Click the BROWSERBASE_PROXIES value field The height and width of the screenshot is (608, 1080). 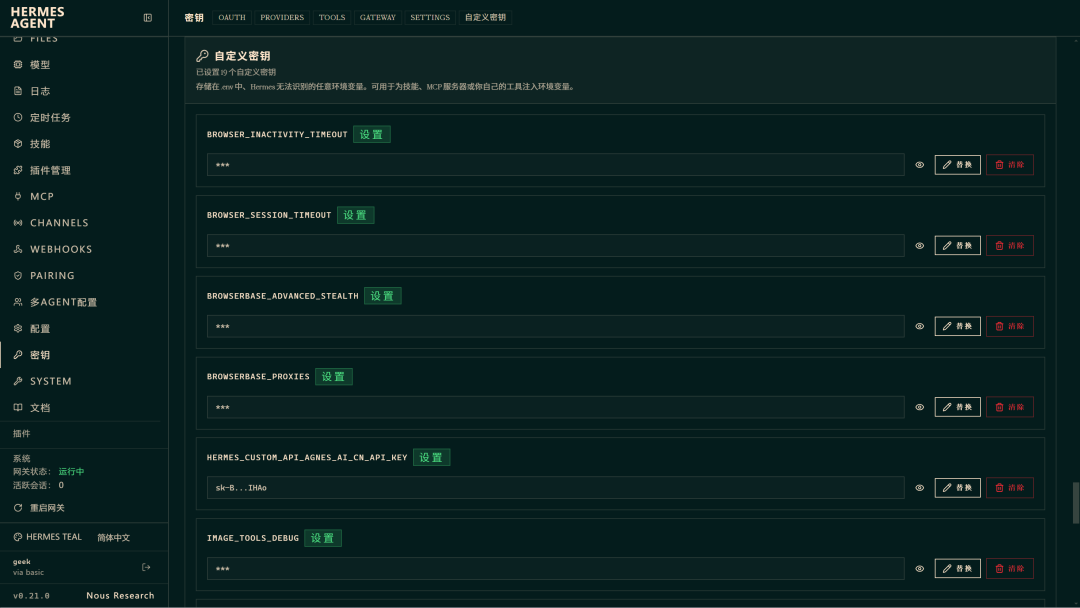556,408
